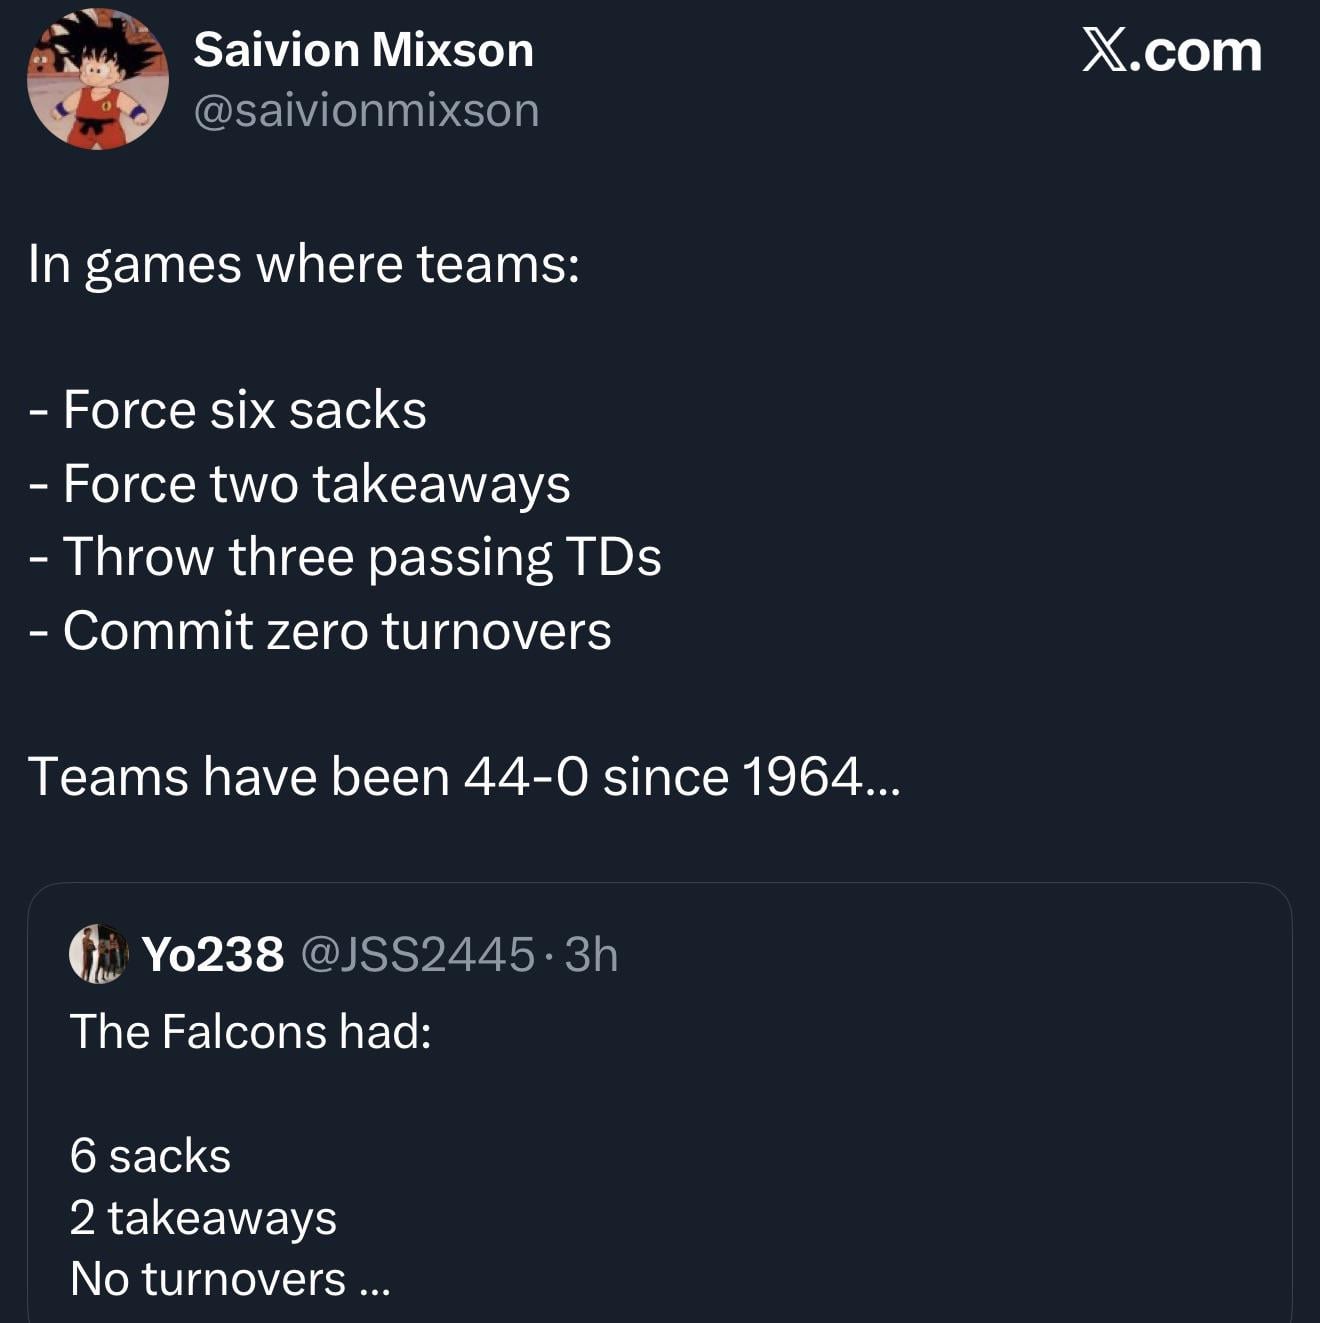
Task: Click the "6 sacks" line in quote
Action: (x=150, y=1156)
